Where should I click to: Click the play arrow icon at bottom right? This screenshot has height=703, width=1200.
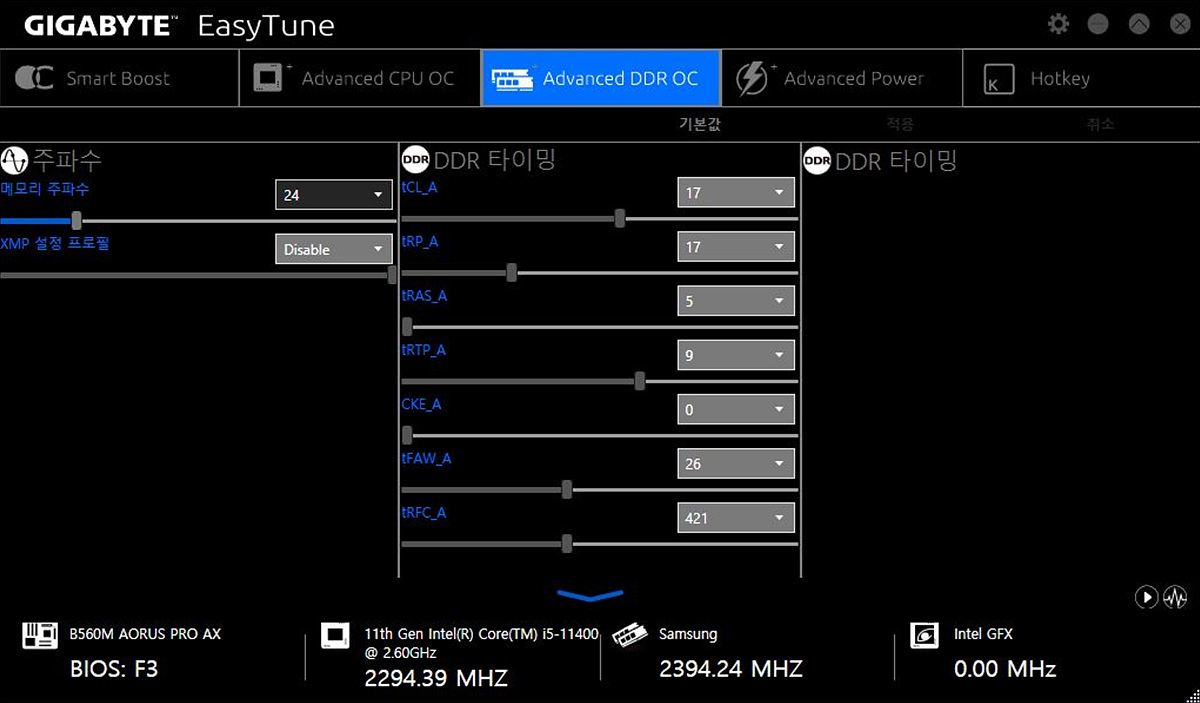coord(1146,597)
